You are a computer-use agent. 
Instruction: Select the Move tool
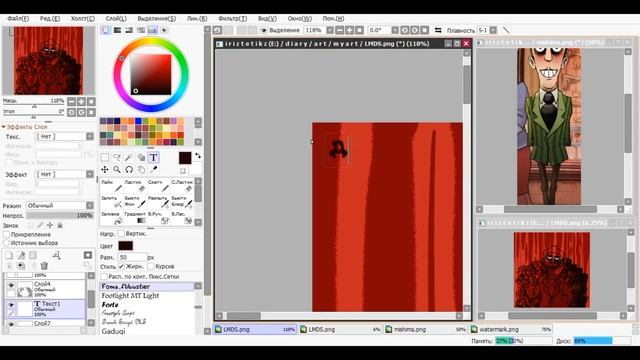tap(105, 169)
